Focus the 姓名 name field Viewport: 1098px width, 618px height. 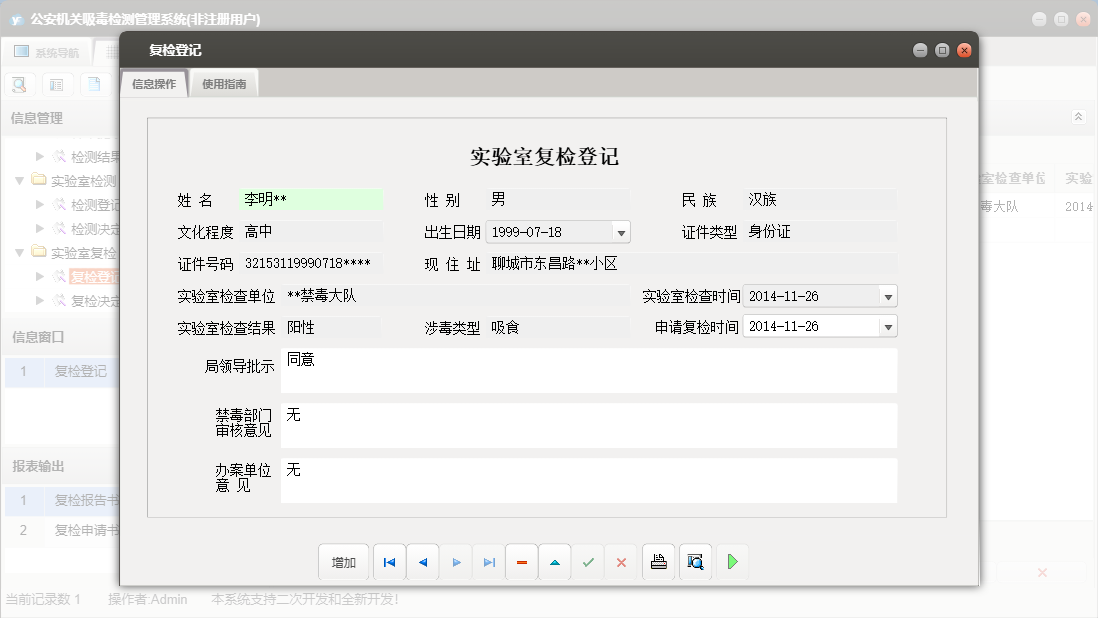311,200
